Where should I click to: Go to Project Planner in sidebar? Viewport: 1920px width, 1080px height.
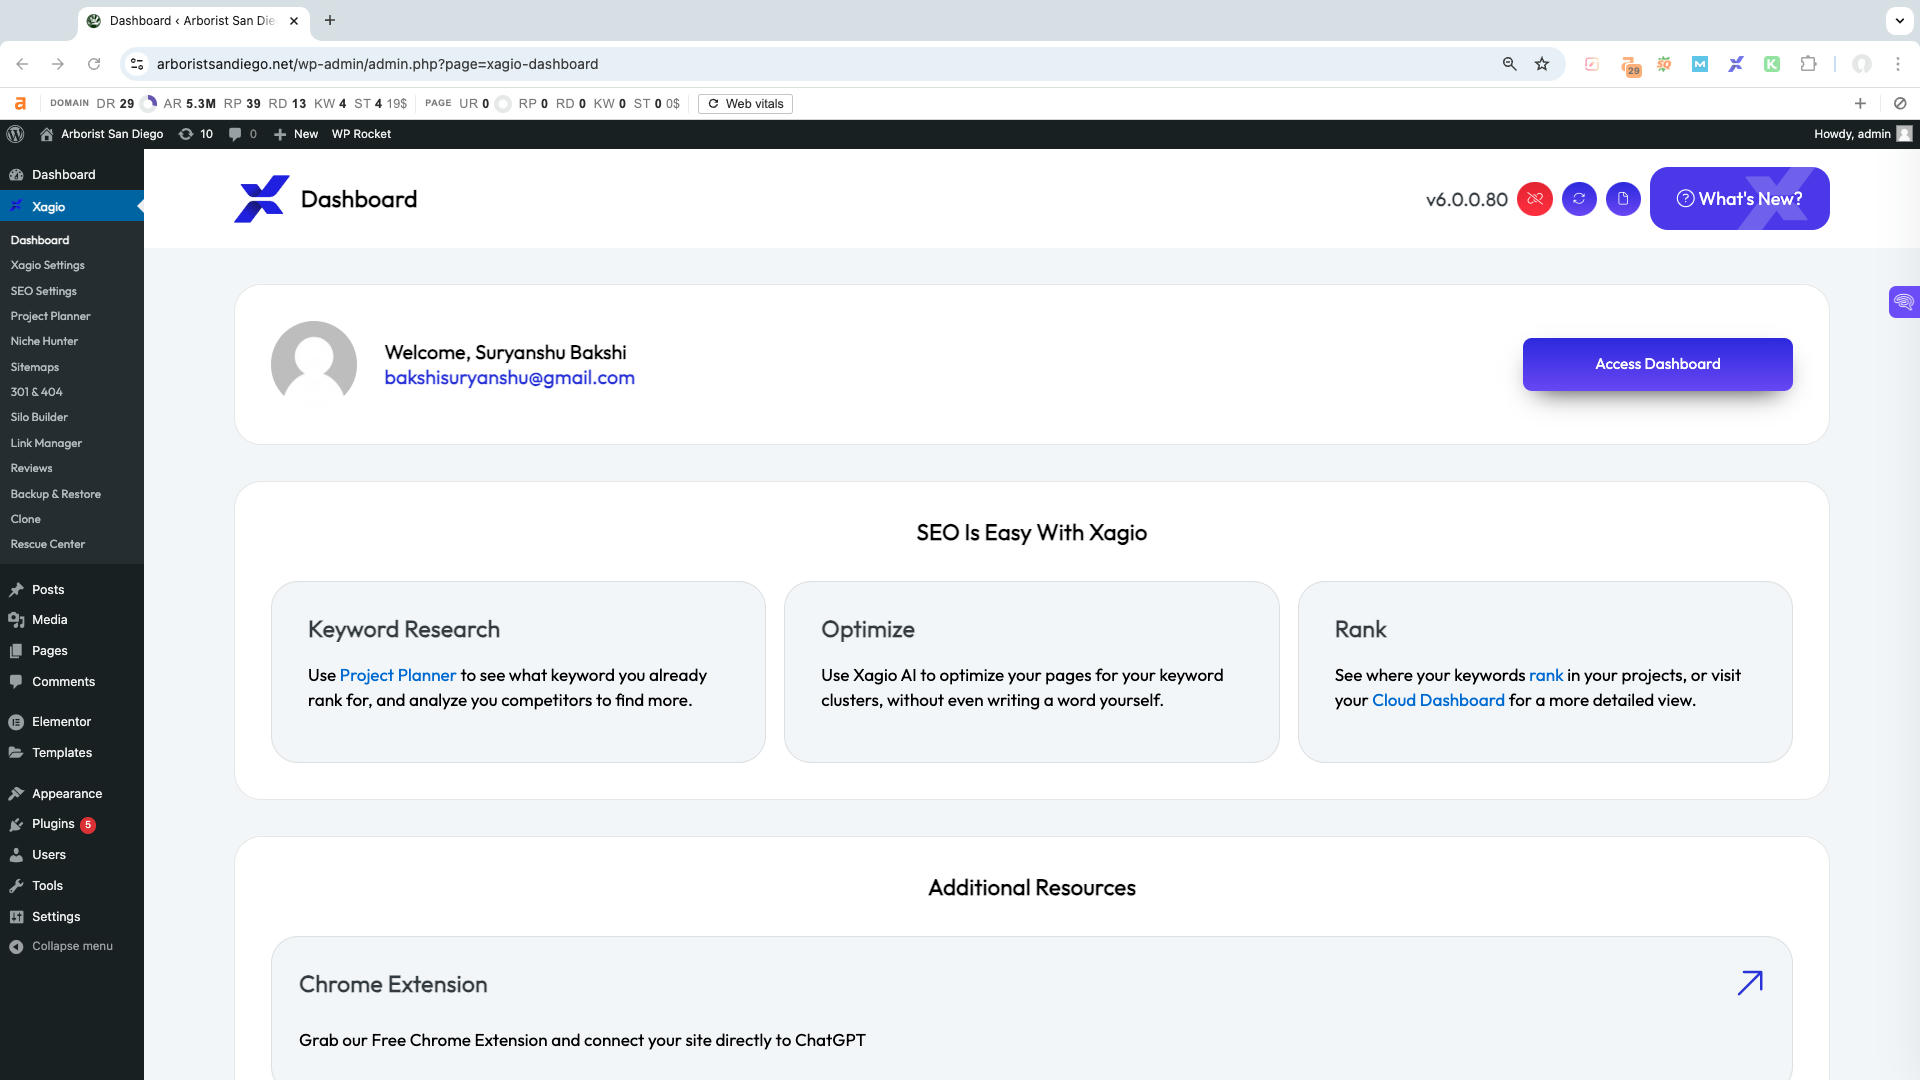click(51, 316)
